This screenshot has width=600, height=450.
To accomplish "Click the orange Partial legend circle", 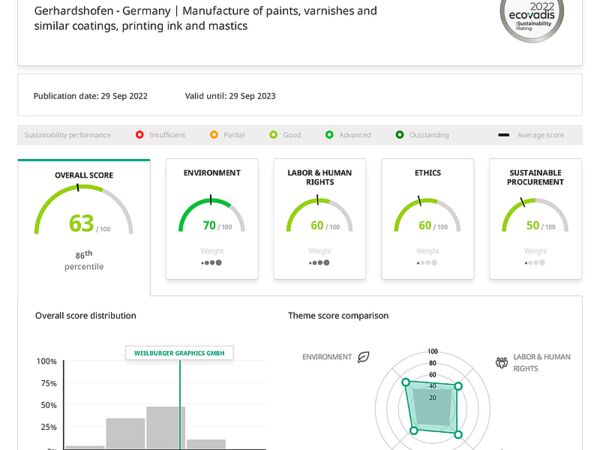I will [x=214, y=135].
